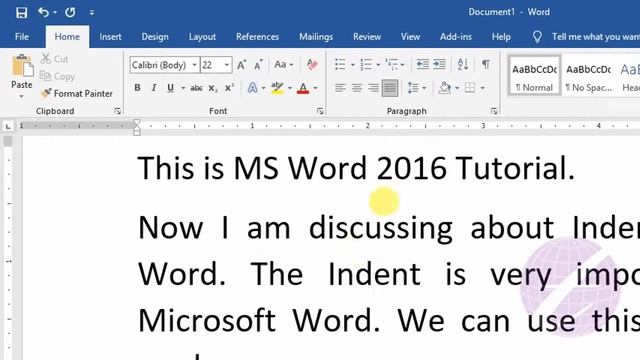Toggle Superscript formatting
The height and width of the screenshot is (360, 640).
[x=229, y=88]
